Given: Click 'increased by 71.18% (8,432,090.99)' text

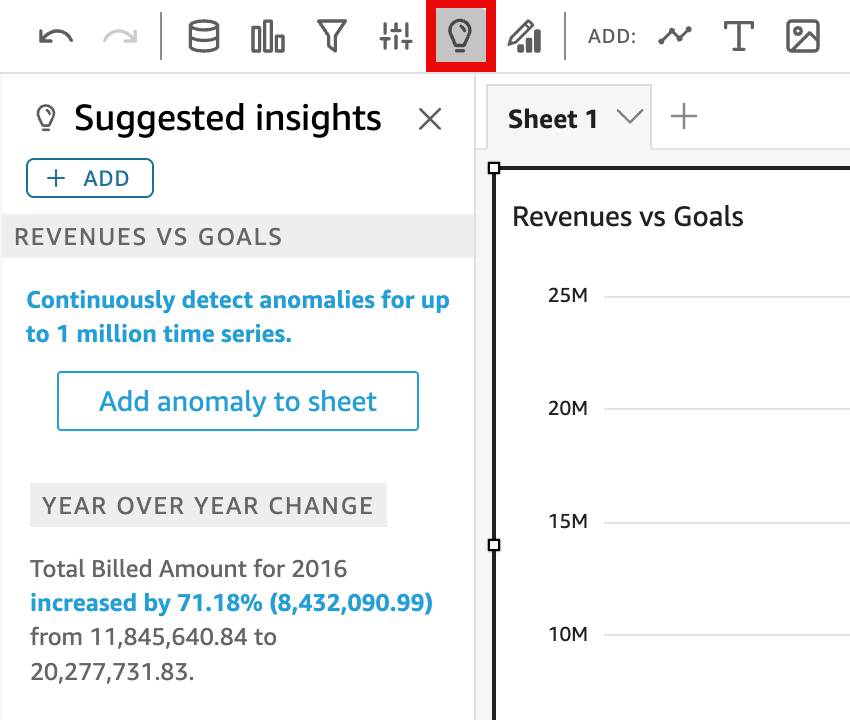Looking at the screenshot, I should 231,603.
